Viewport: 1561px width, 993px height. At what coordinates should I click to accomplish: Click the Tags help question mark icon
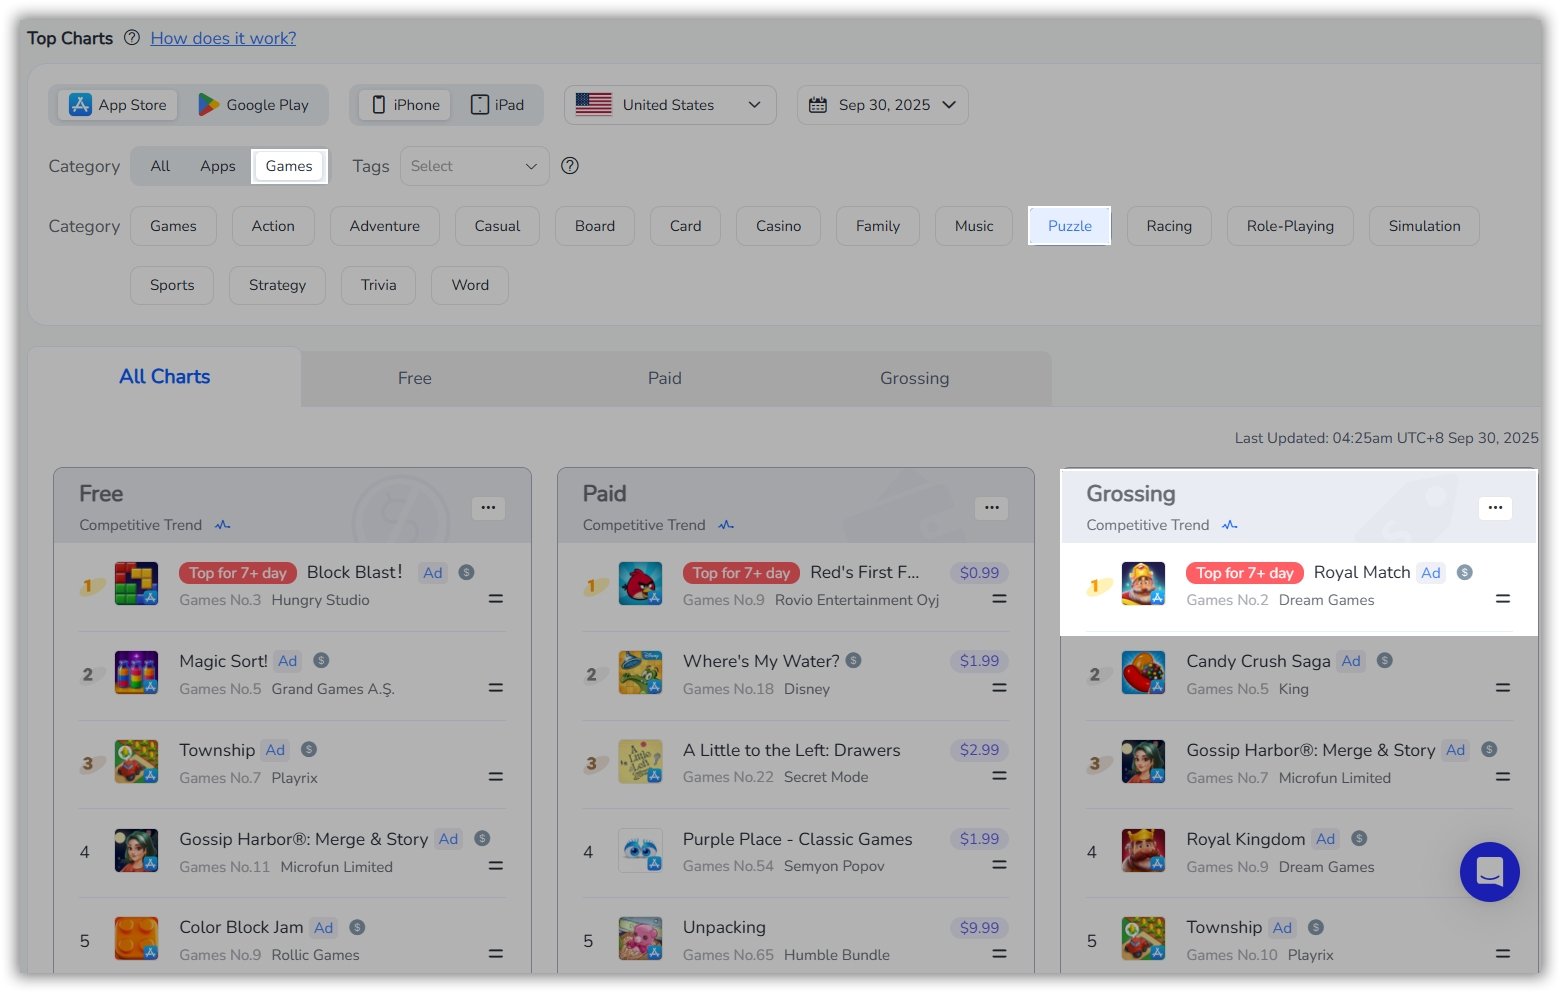570,166
